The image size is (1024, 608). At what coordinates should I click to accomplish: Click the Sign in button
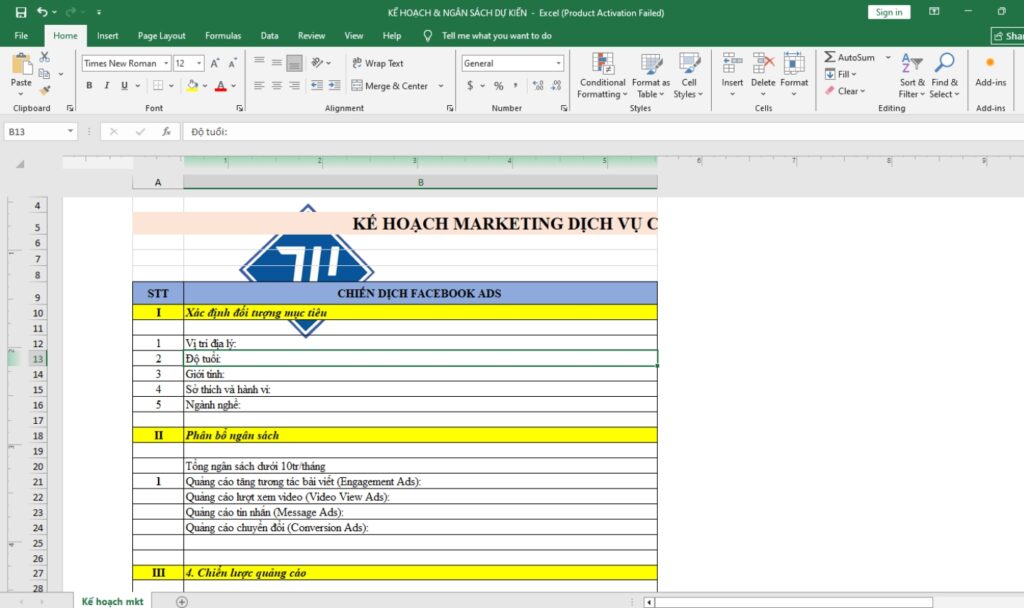[x=888, y=12]
